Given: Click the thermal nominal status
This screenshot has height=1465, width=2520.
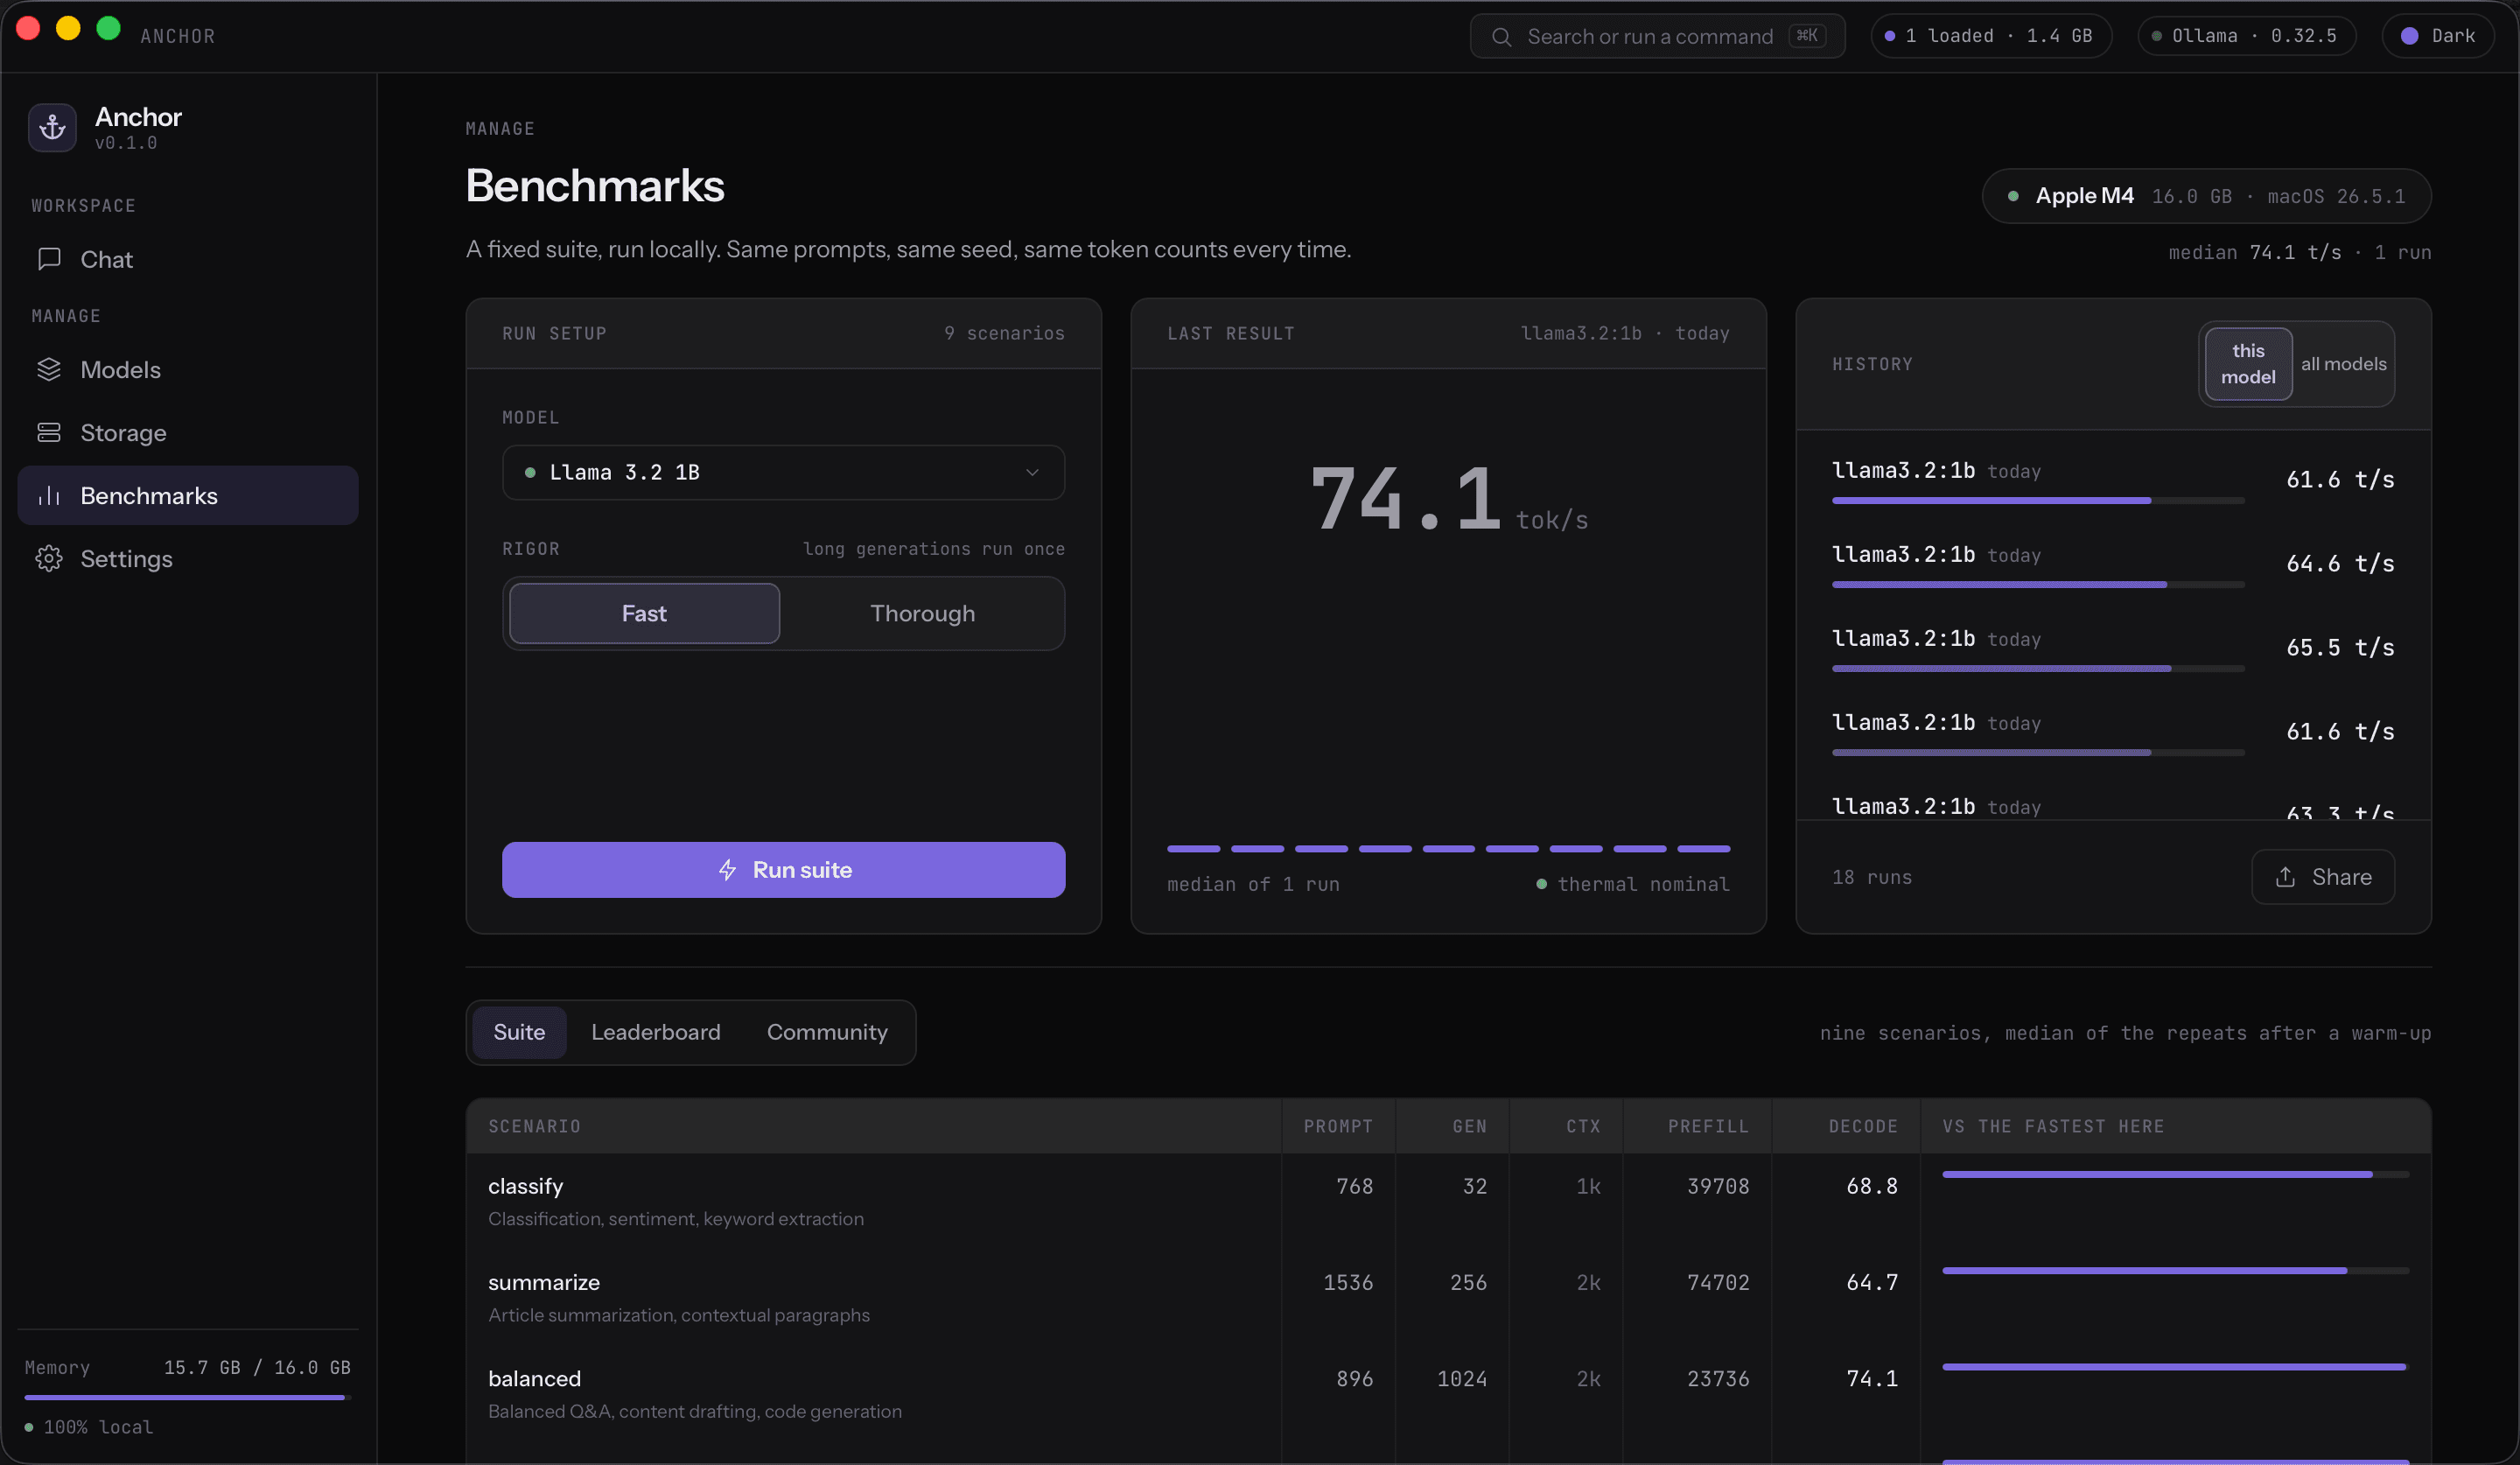Looking at the screenshot, I should click(x=1633, y=884).
